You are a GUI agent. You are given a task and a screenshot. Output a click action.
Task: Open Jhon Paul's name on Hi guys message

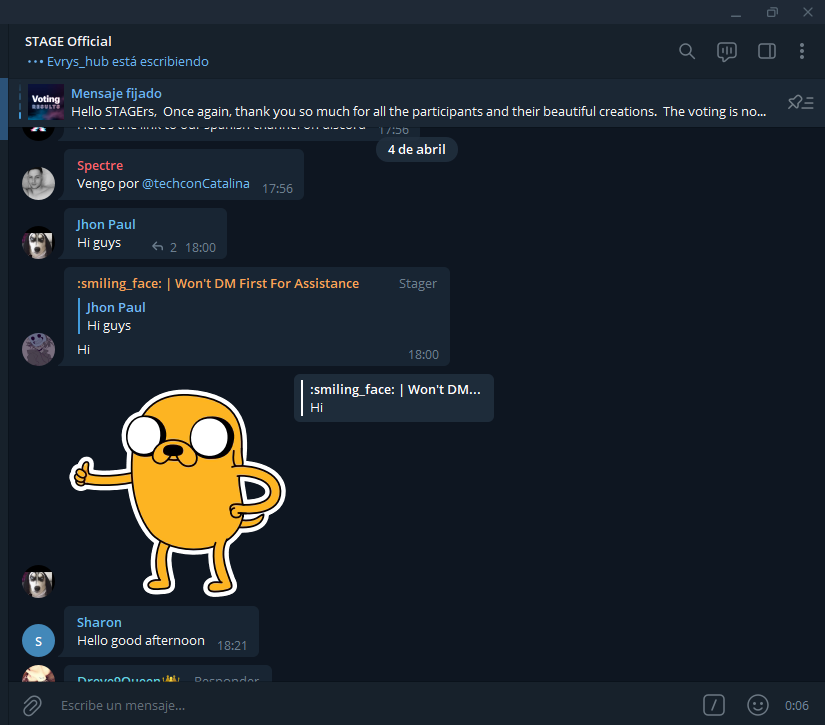[x=106, y=225]
